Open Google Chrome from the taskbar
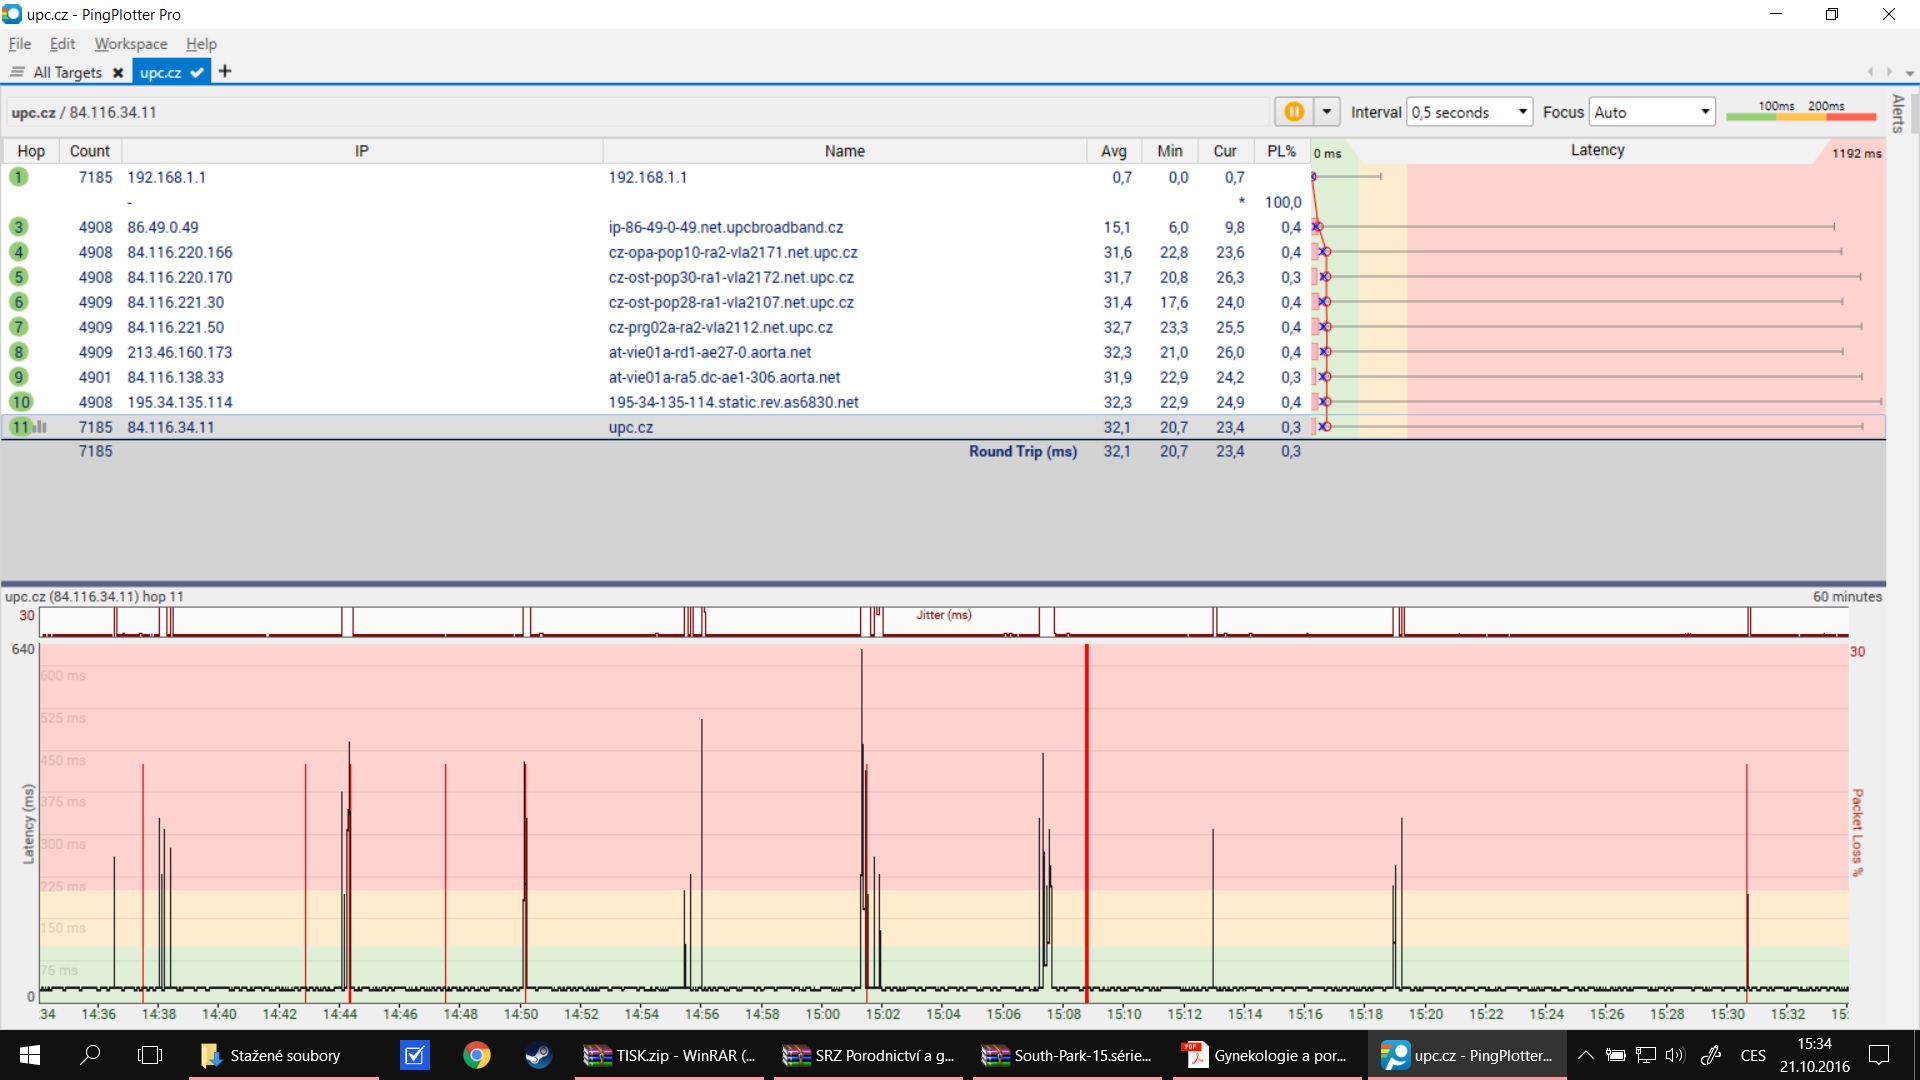1920x1080 pixels. 477,1055
